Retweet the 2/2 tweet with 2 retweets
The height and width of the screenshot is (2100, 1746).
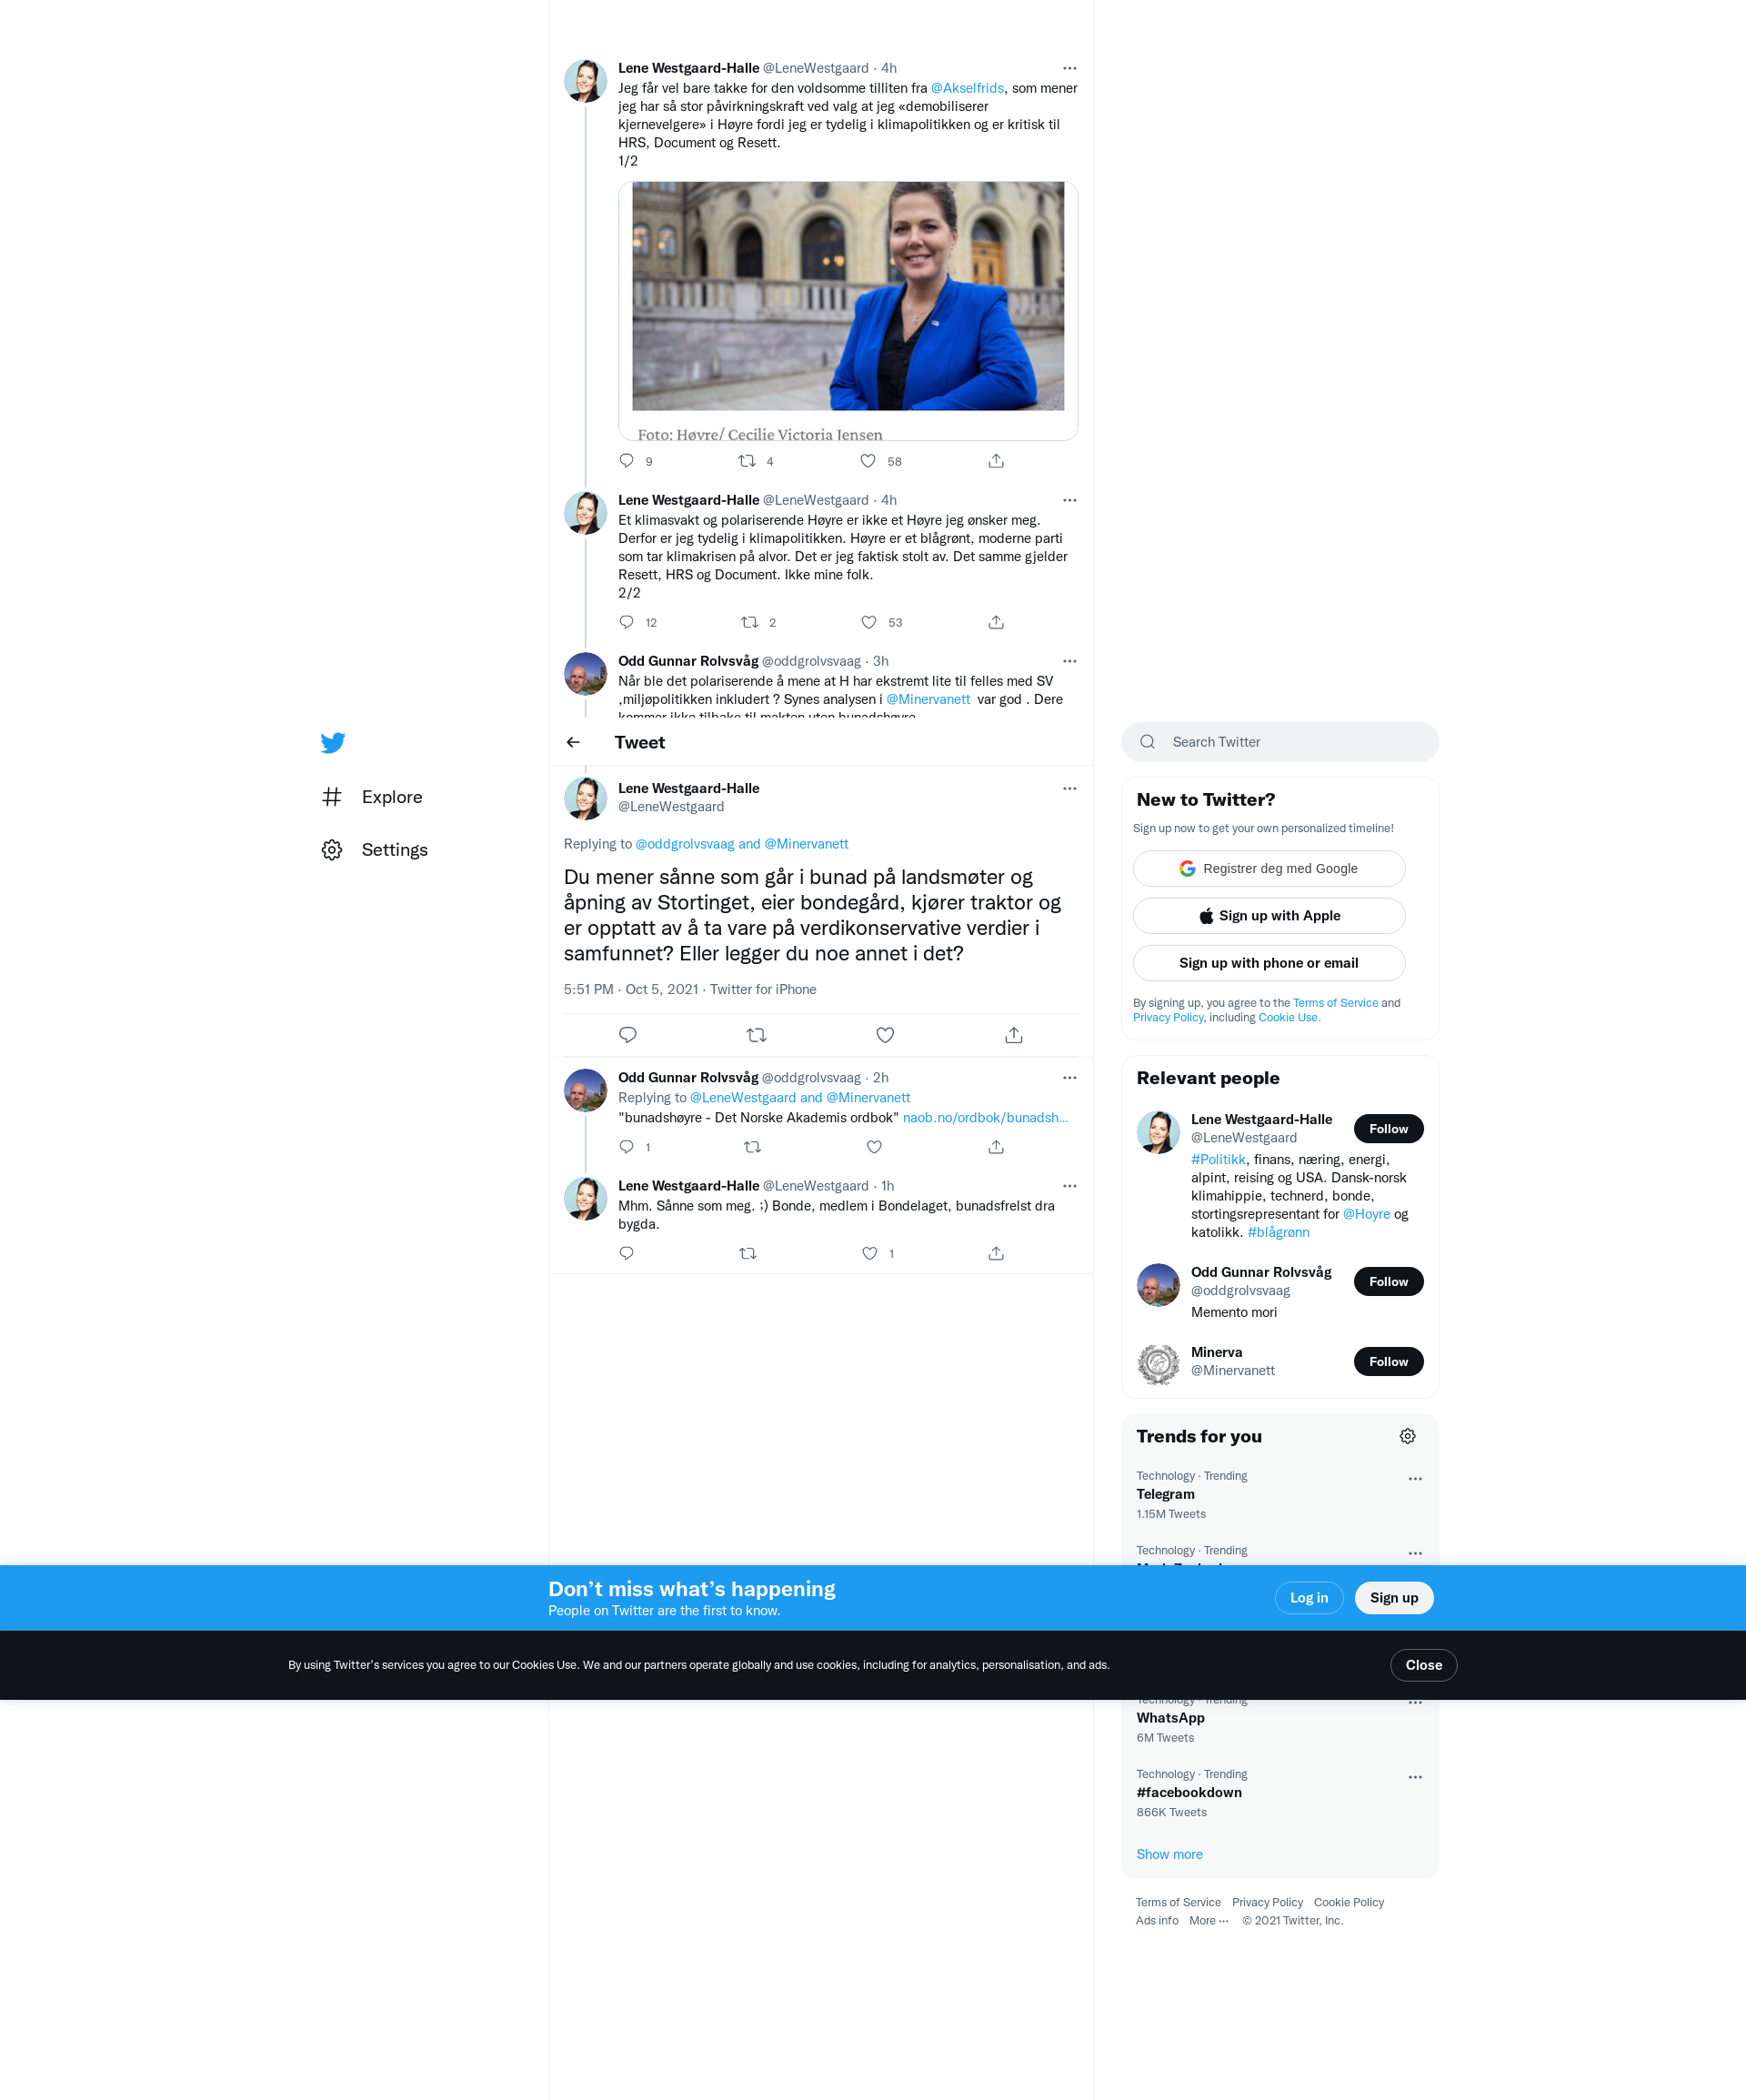[749, 622]
